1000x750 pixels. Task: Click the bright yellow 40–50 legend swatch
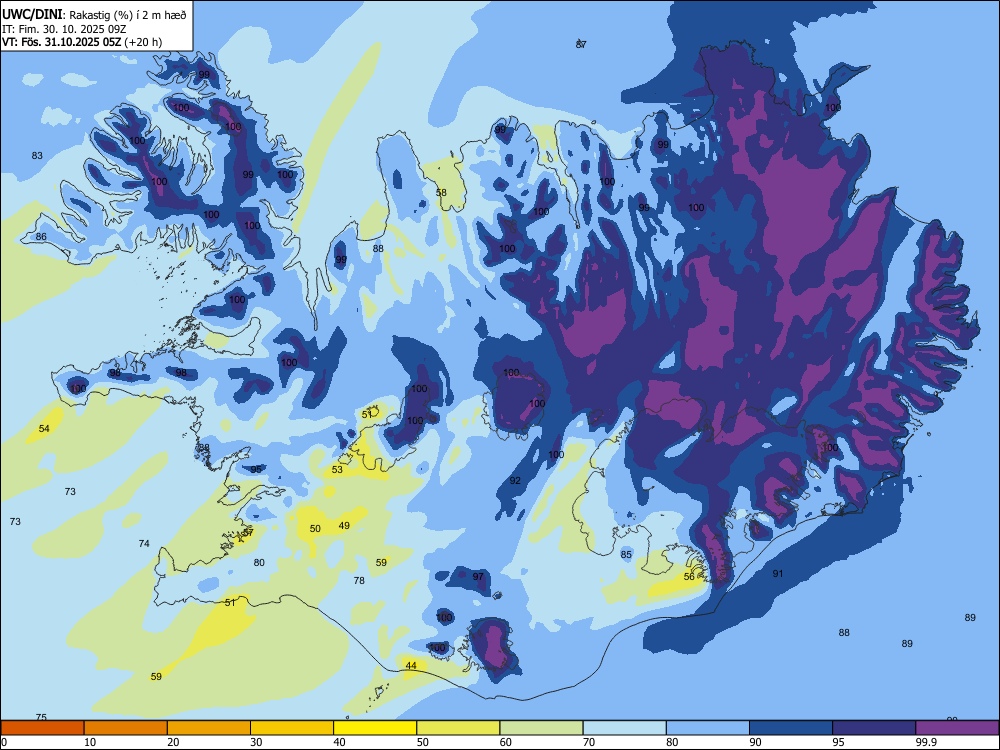click(375, 728)
